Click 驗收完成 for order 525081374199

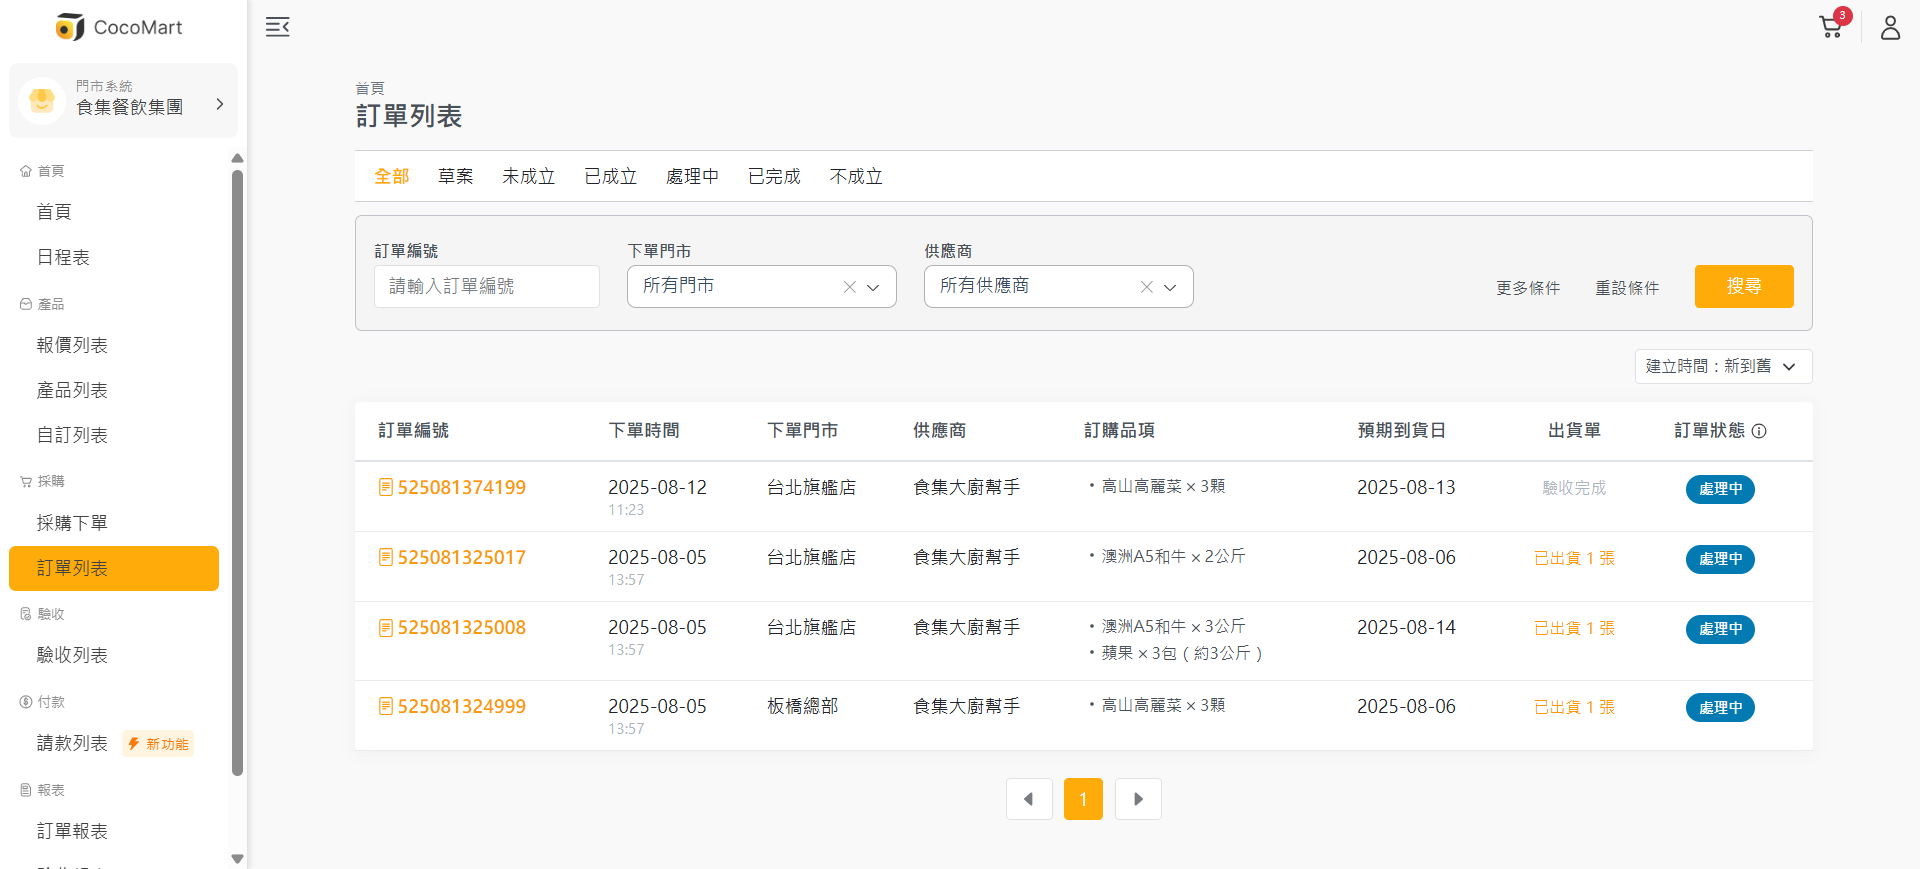tap(1574, 488)
